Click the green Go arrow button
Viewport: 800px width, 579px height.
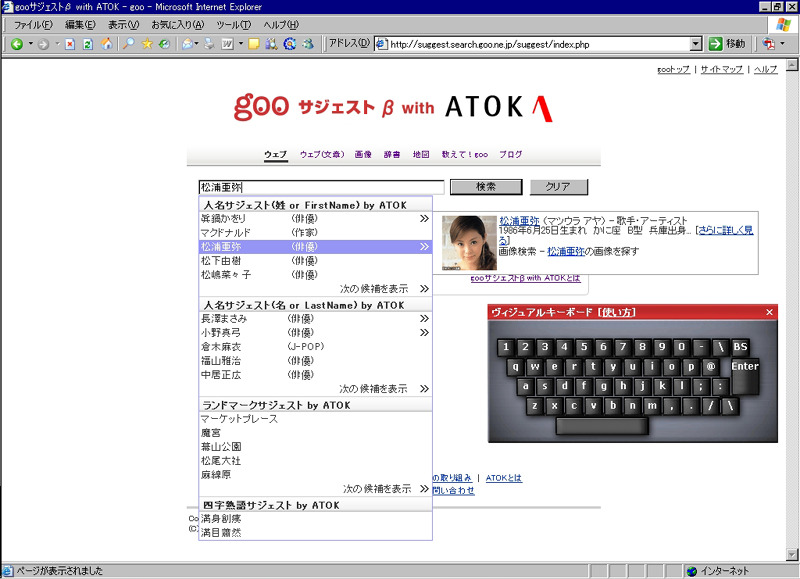[715, 44]
